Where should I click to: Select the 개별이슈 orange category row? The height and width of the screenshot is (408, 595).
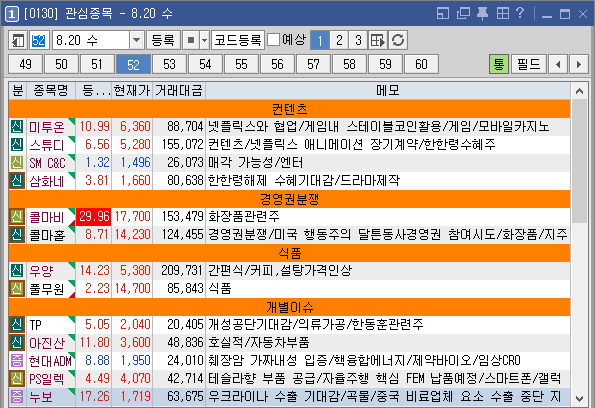290,307
